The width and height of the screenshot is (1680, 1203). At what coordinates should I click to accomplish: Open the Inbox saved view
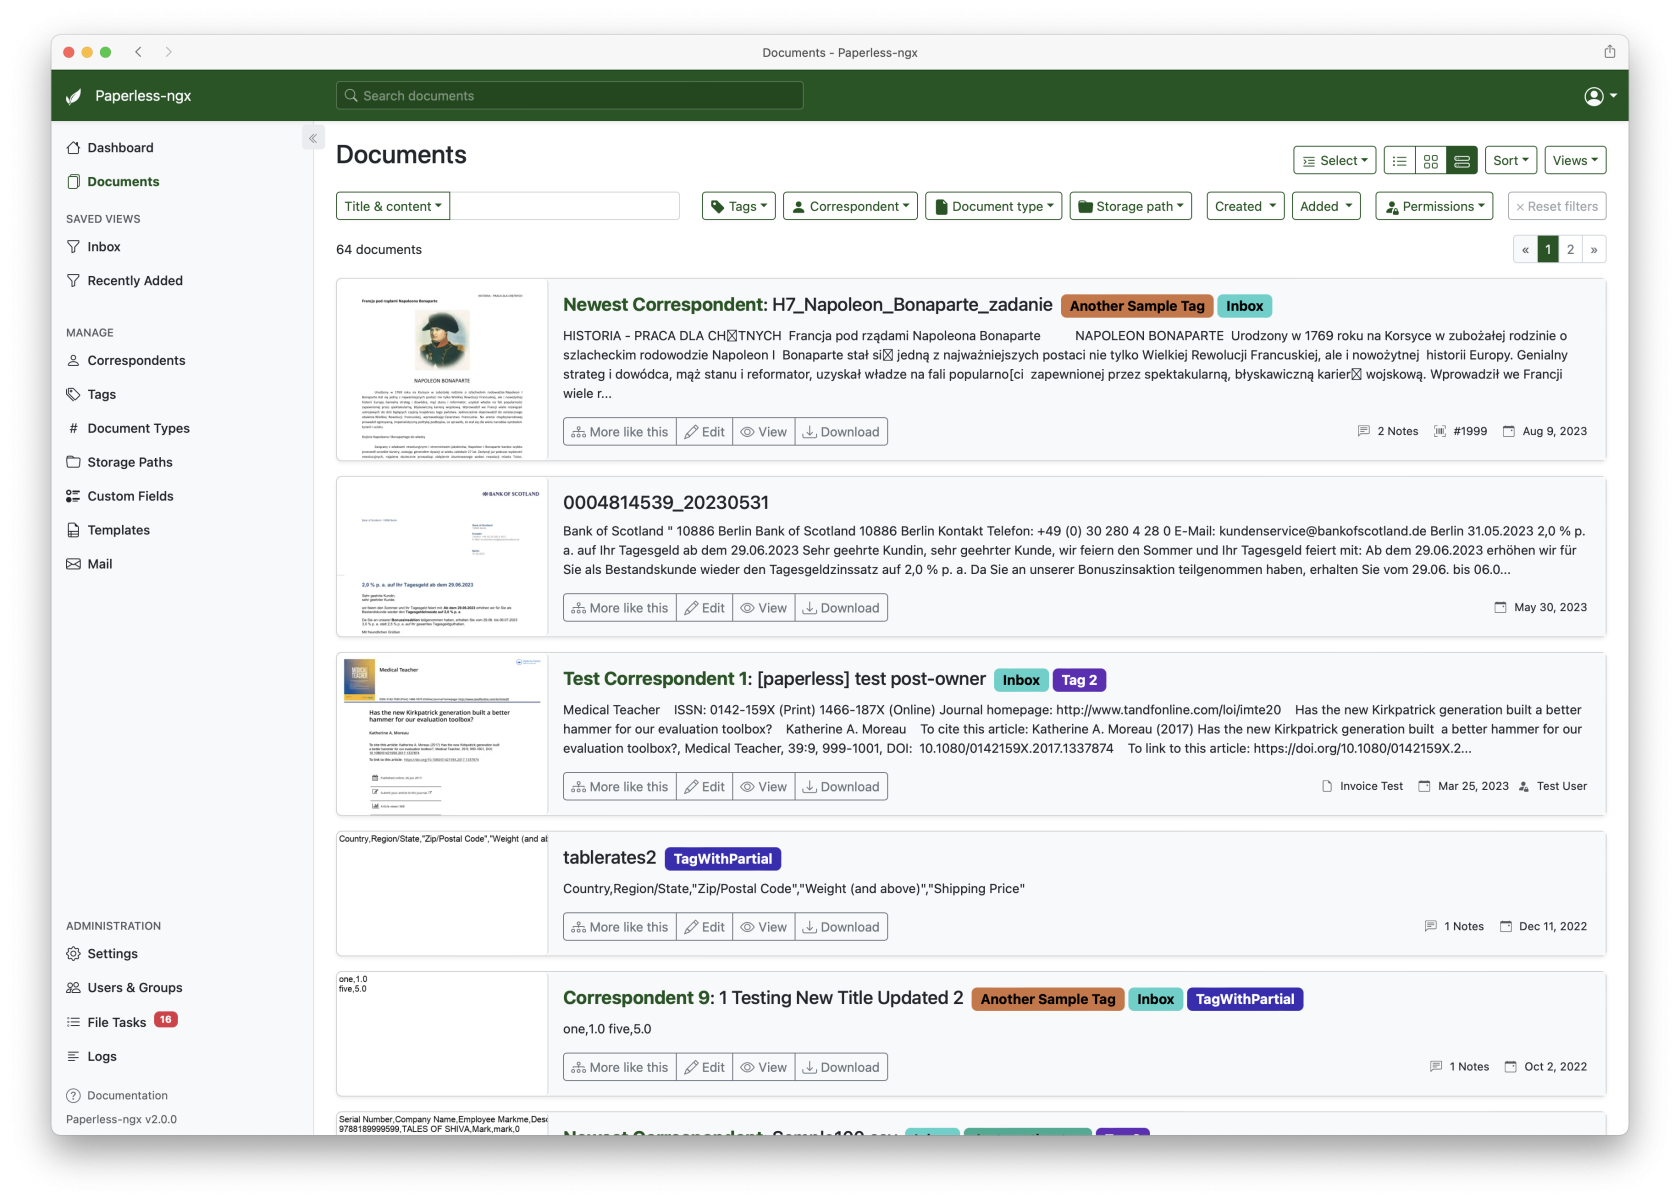tap(103, 247)
